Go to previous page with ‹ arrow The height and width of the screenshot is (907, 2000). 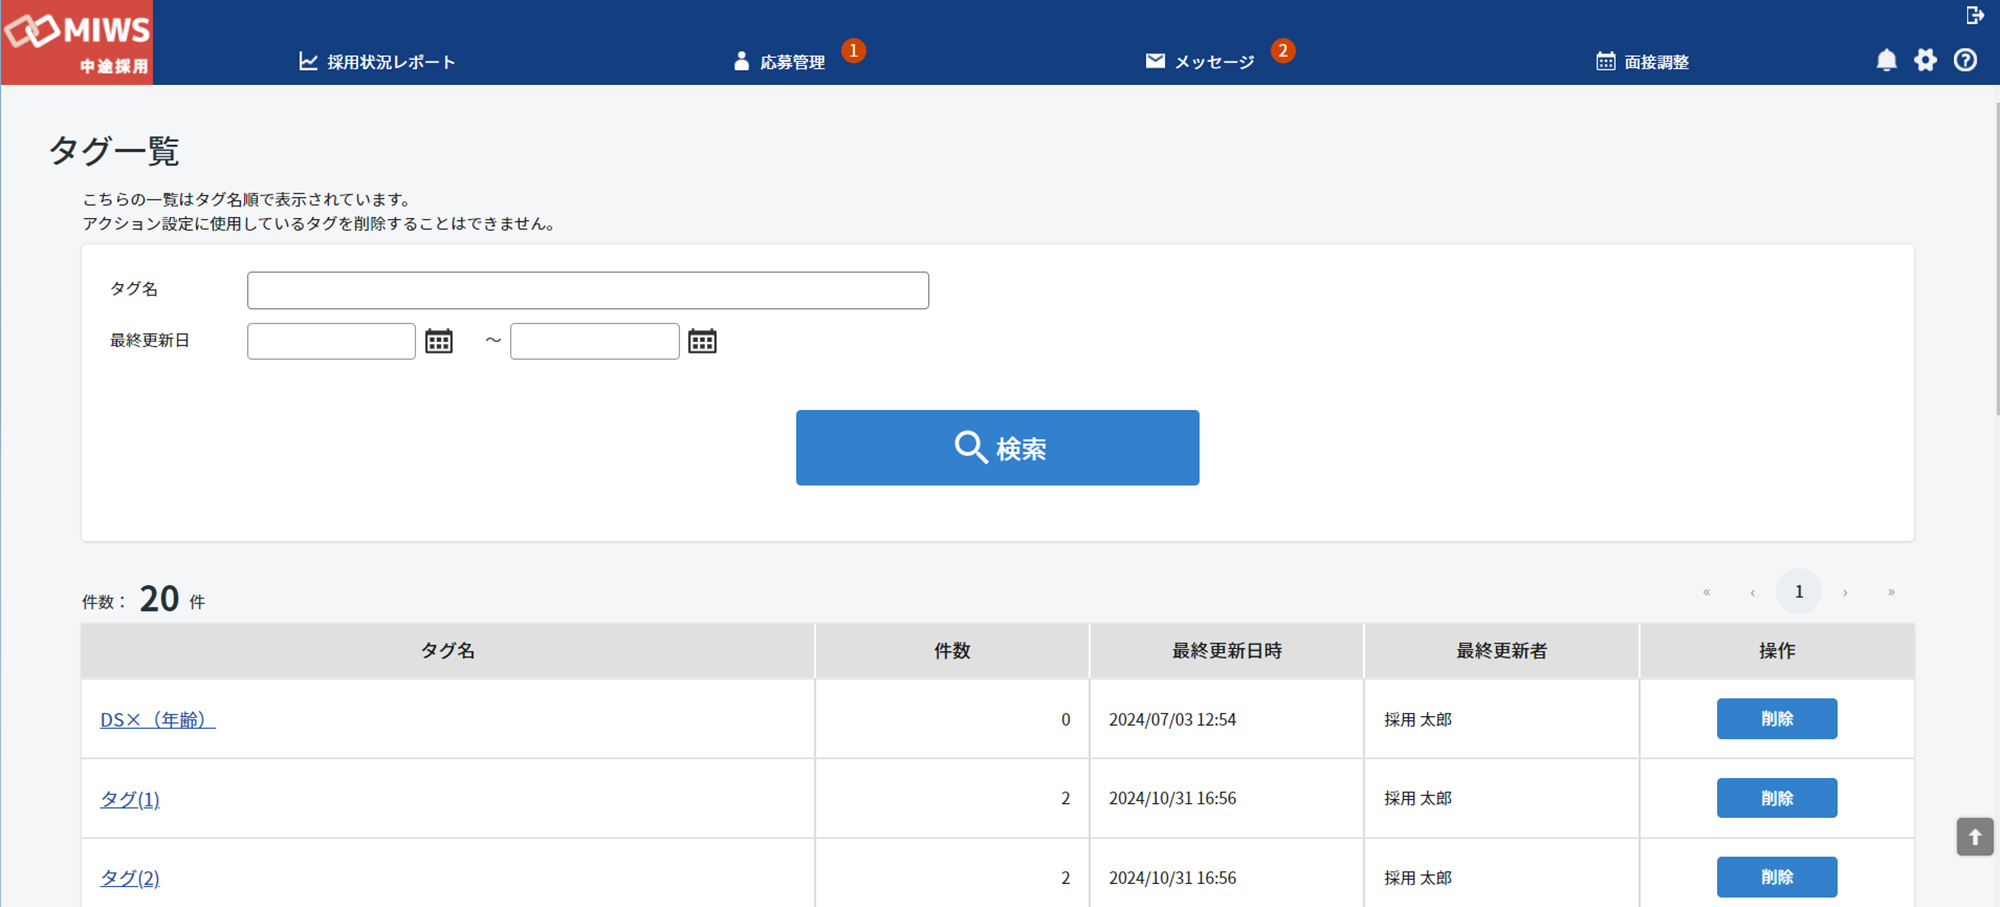tap(1752, 592)
